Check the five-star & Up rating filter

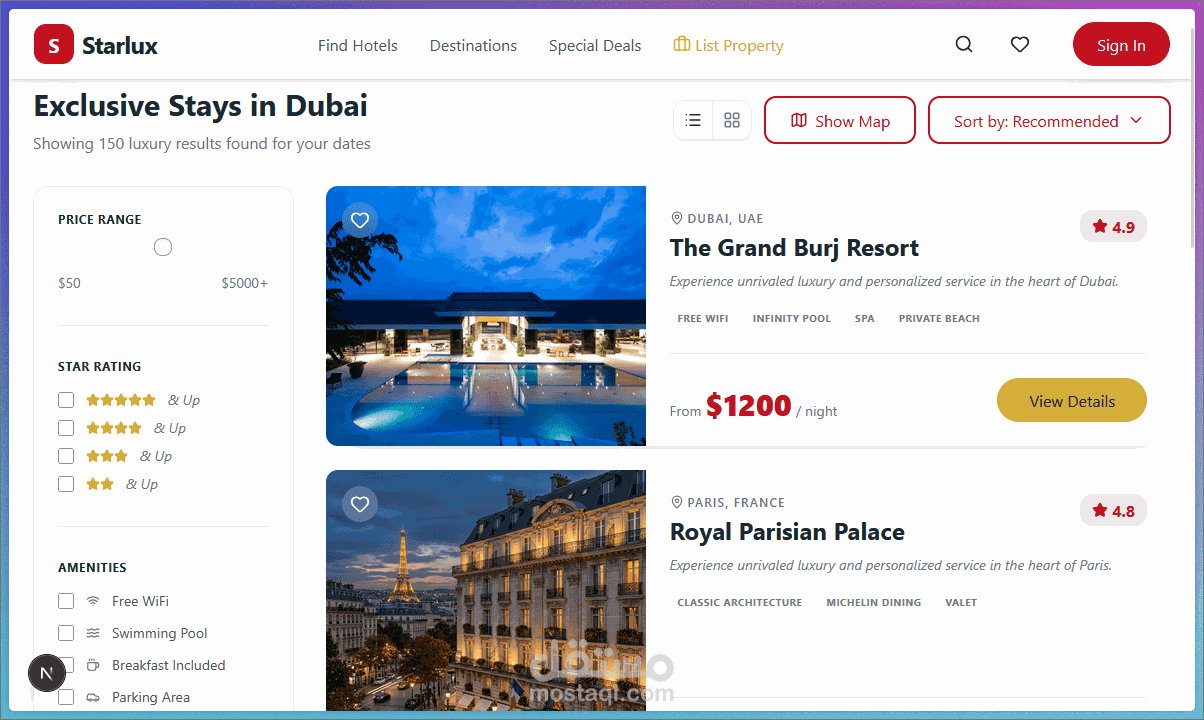(66, 400)
